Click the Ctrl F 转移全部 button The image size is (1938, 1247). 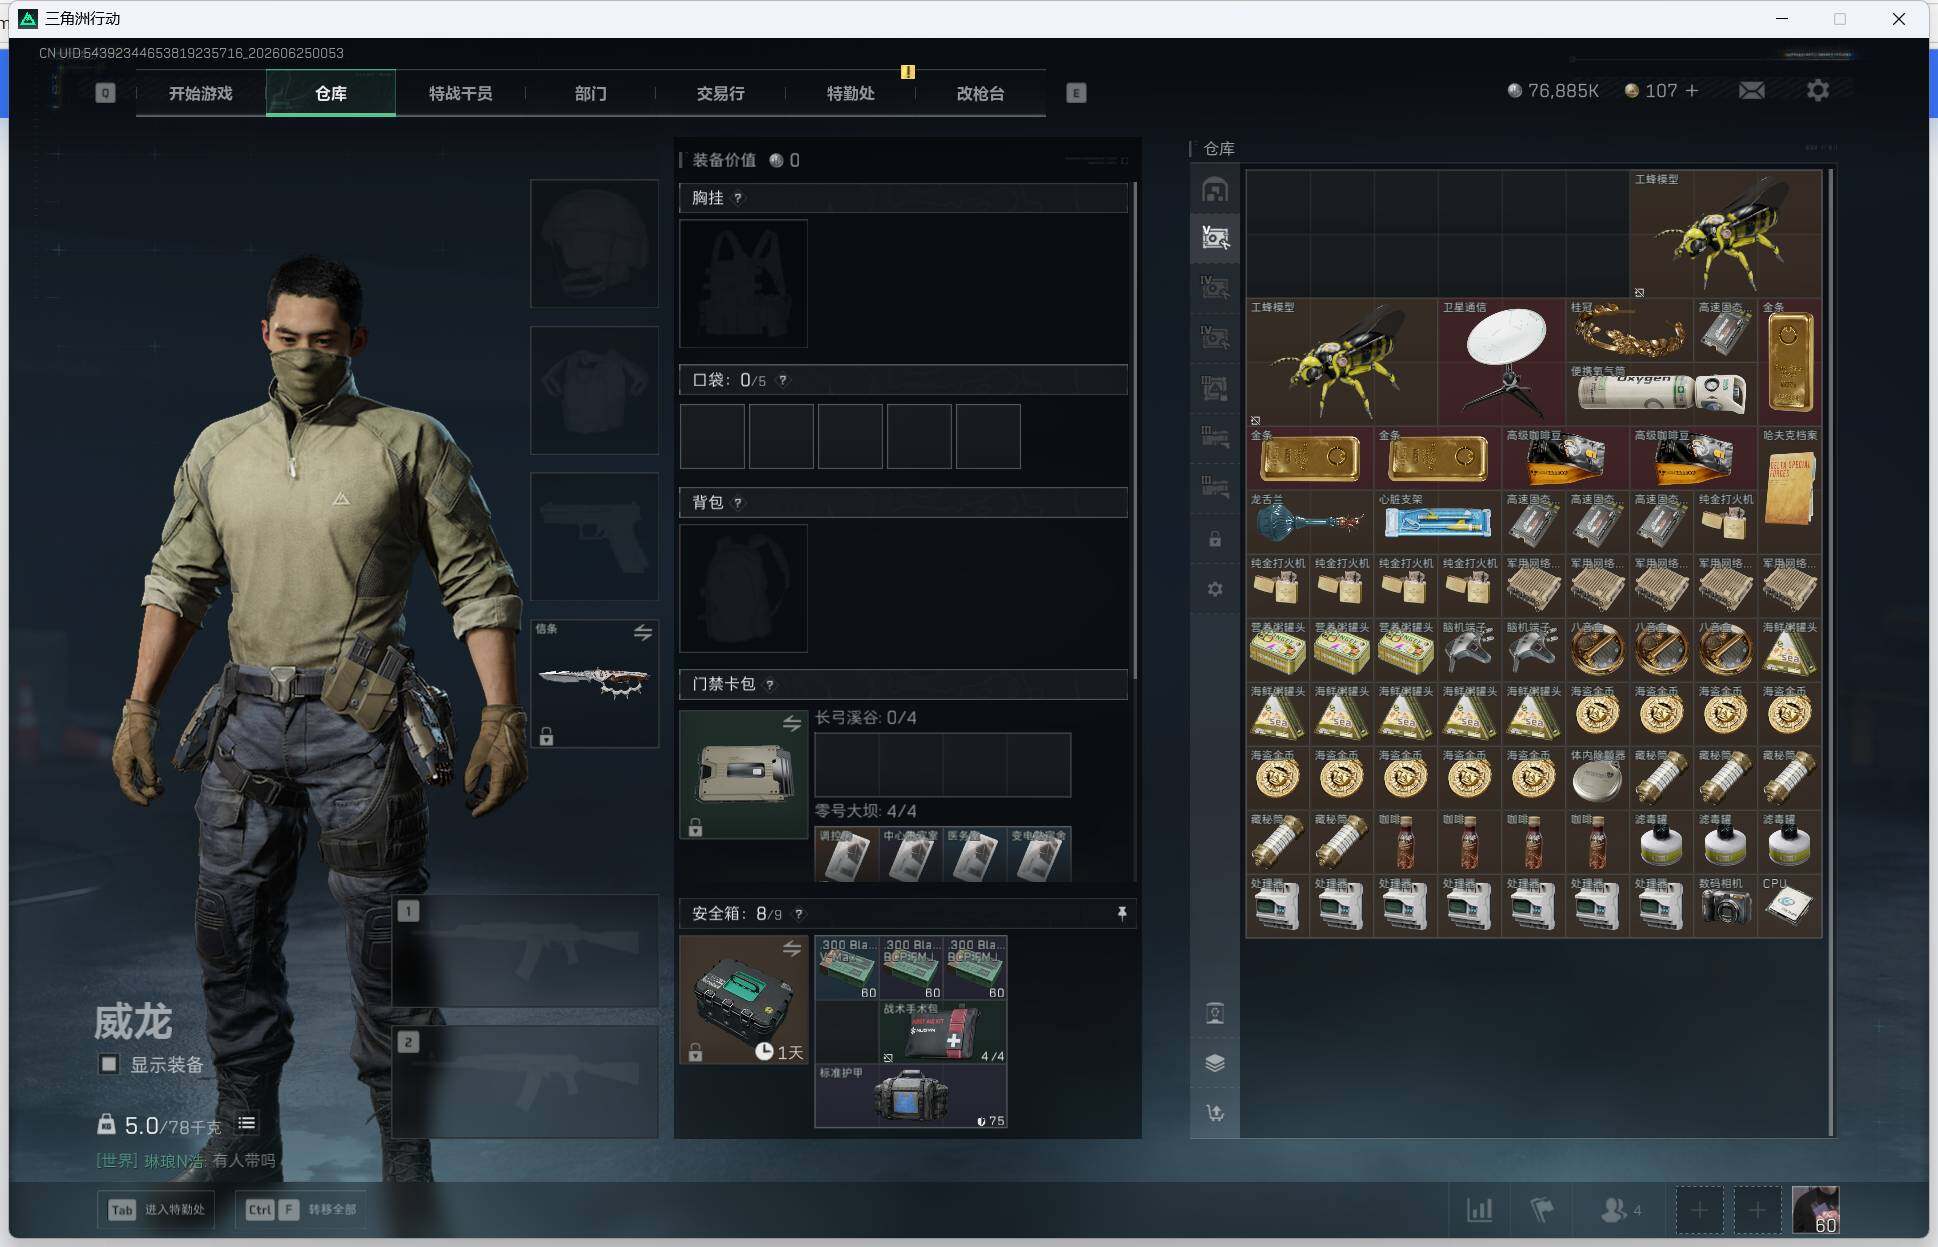click(x=301, y=1210)
